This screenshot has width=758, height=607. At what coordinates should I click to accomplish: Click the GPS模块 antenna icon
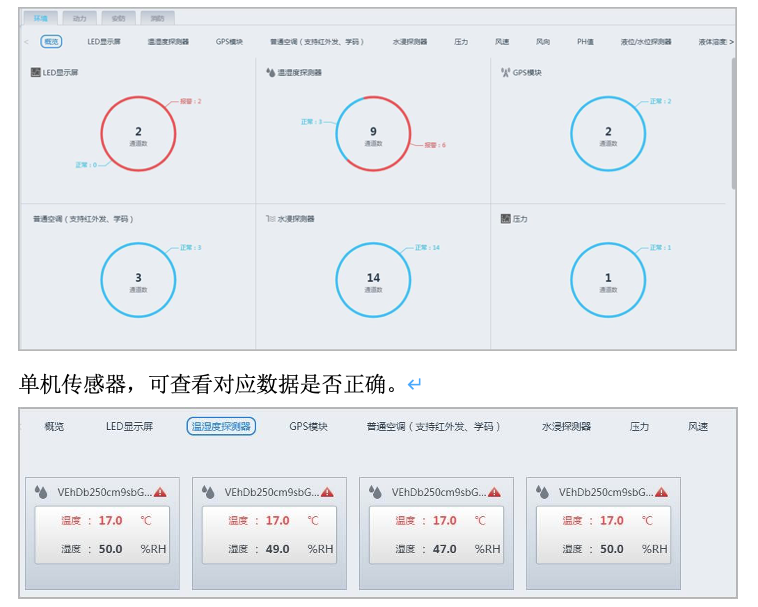pos(506,73)
